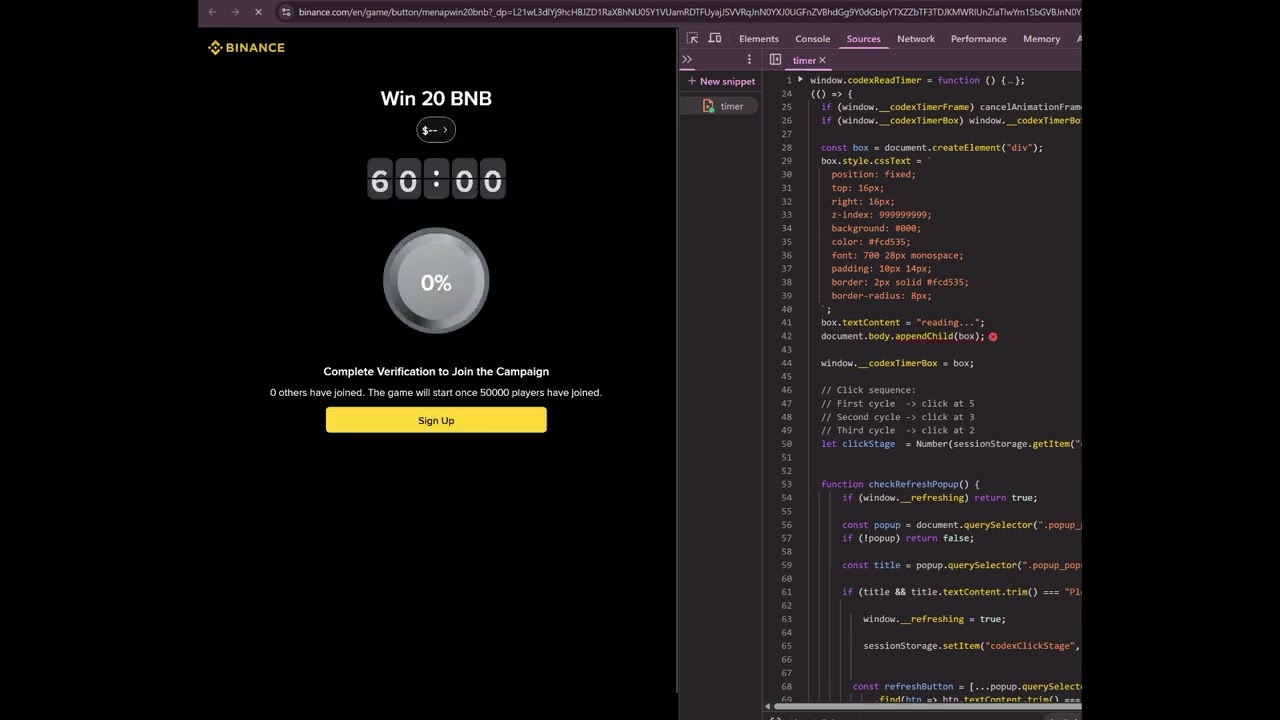Click the 60:00 countdown timer
1280x720 pixels.
[x=436, y=180]
